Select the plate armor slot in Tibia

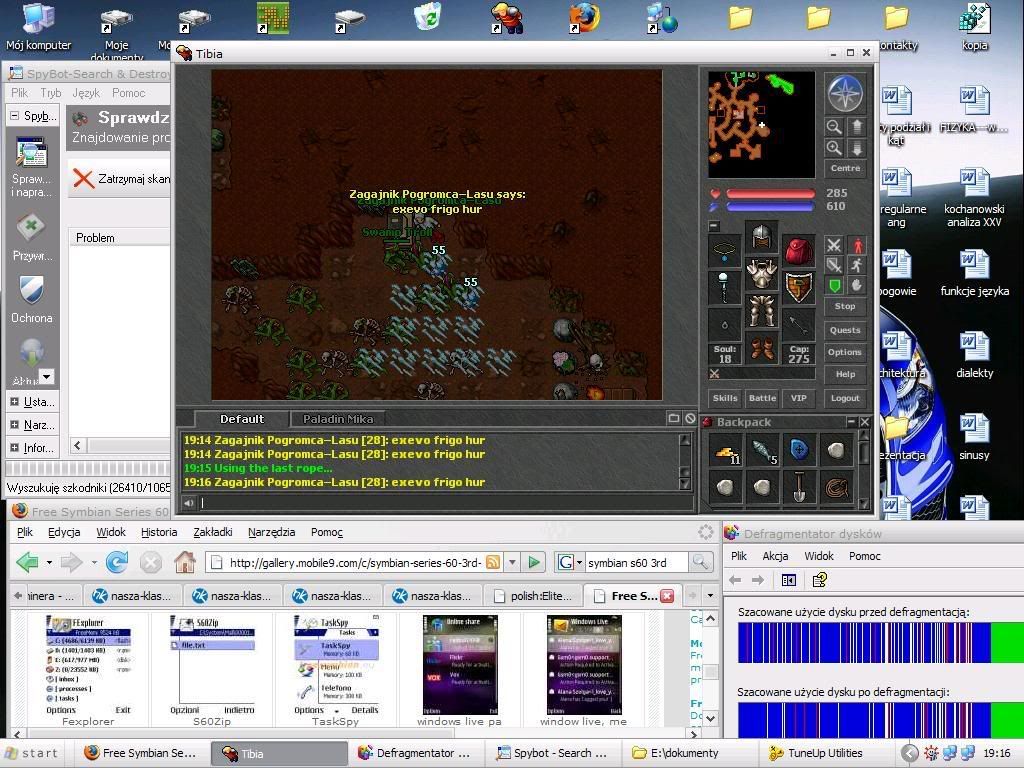tap(761, 273)
